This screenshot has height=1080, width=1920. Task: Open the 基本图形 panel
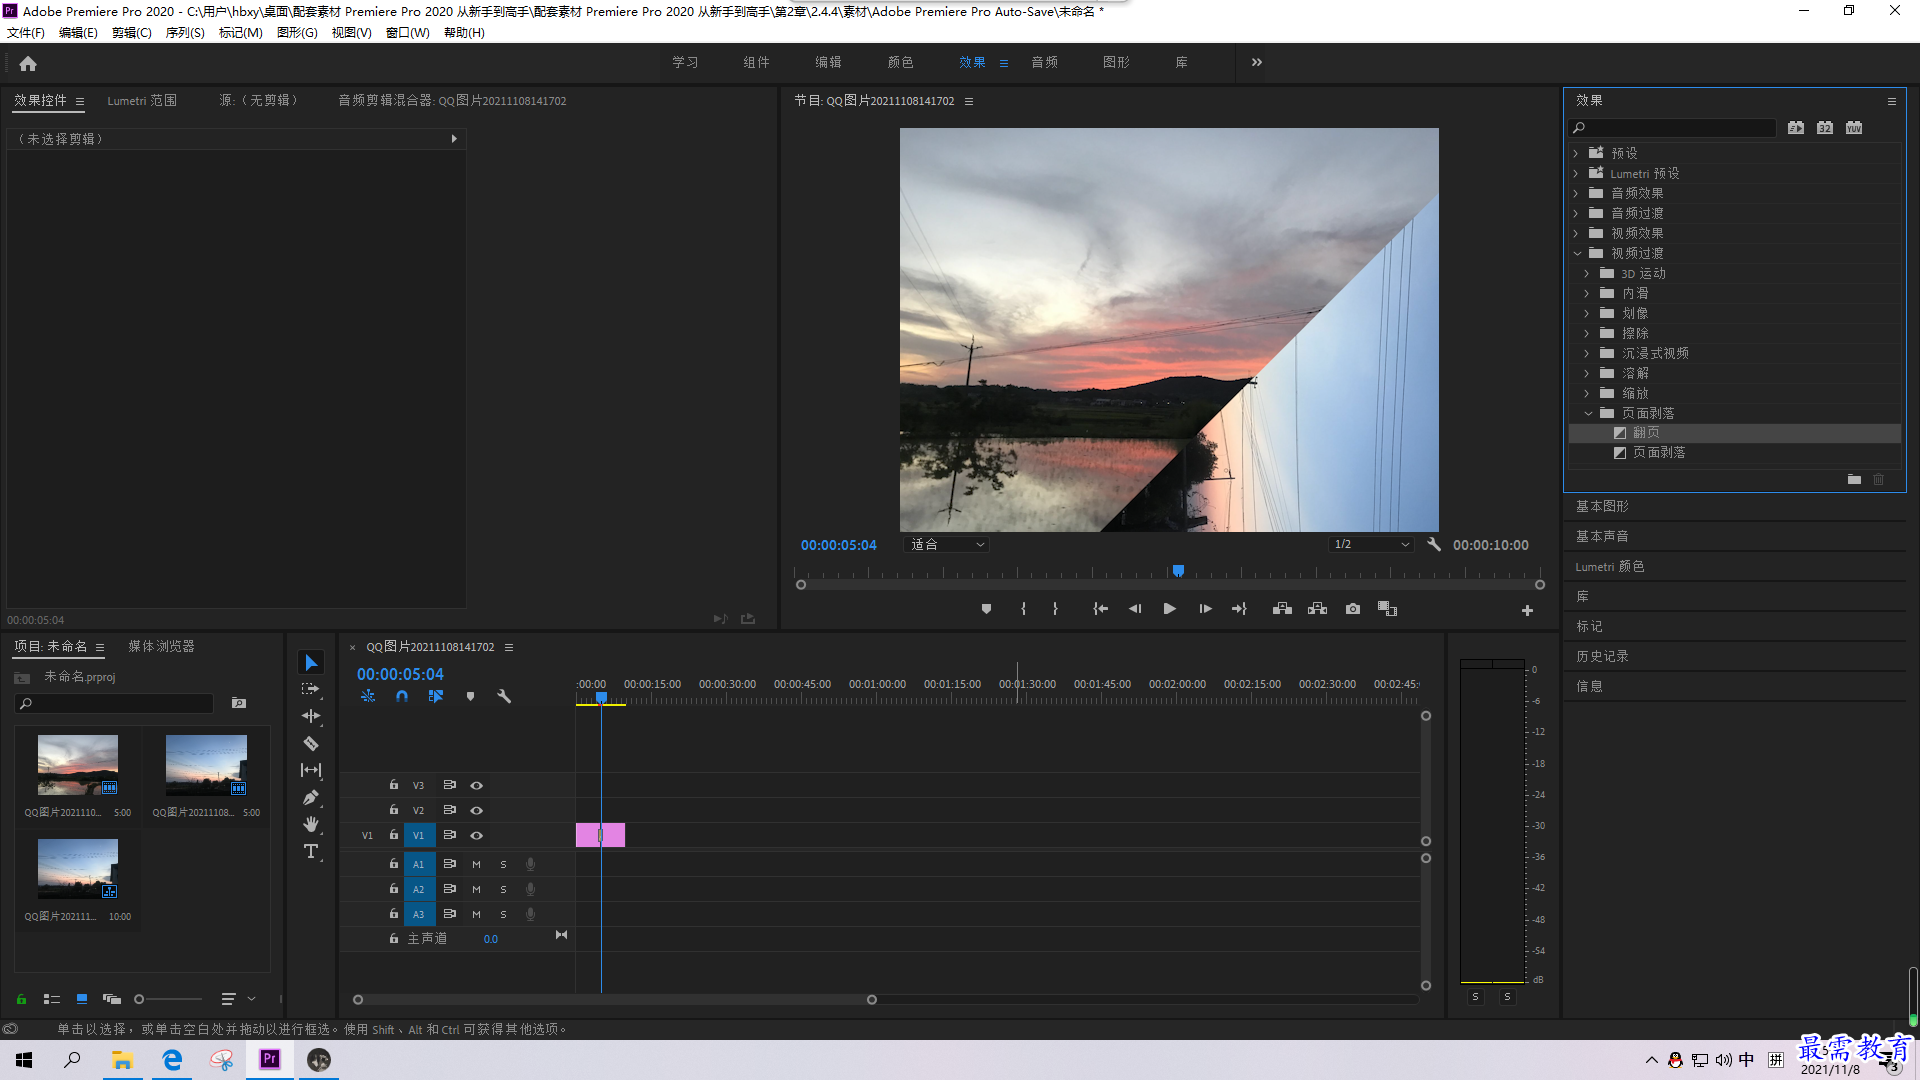[1602, 507]
